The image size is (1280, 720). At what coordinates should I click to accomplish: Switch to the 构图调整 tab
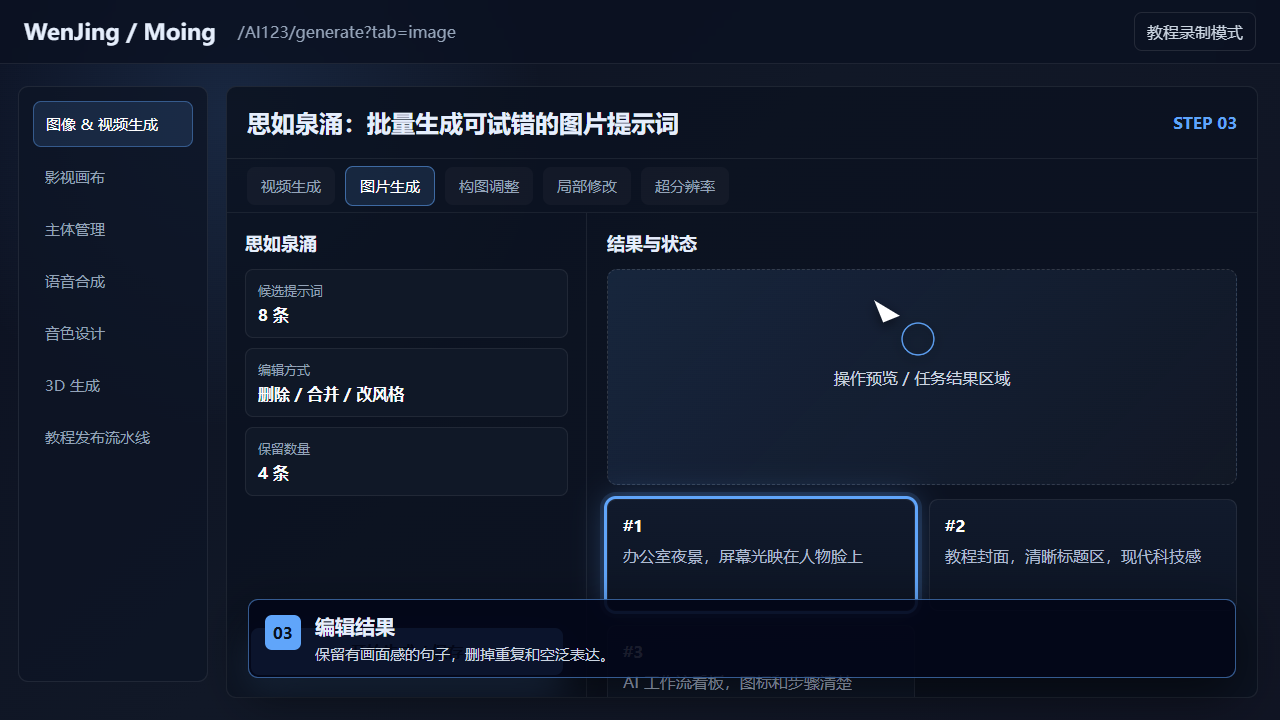pyautogui.click(x=489, y=186)
